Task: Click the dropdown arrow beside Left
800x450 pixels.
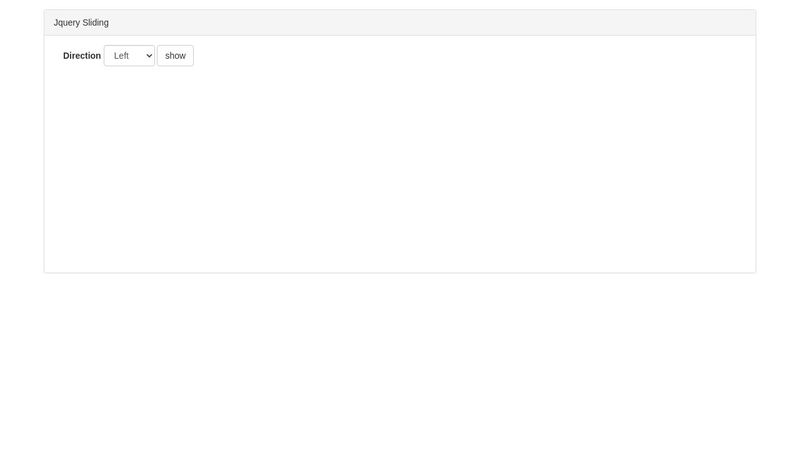Action: [149, 56]
